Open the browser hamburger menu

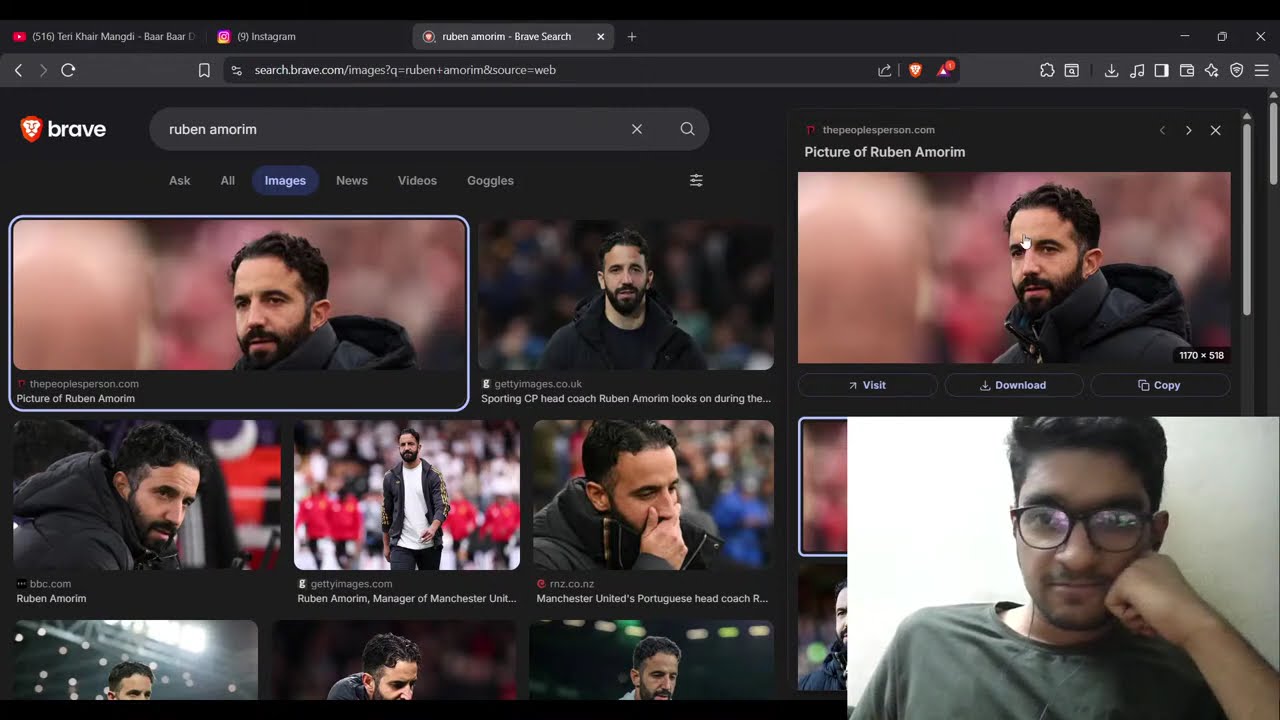click(x=1262, y=70)
